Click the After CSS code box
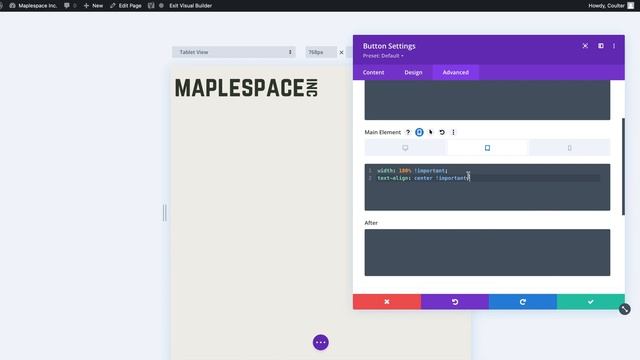Viewport: 640px width, 360px height. coord(487,253)
